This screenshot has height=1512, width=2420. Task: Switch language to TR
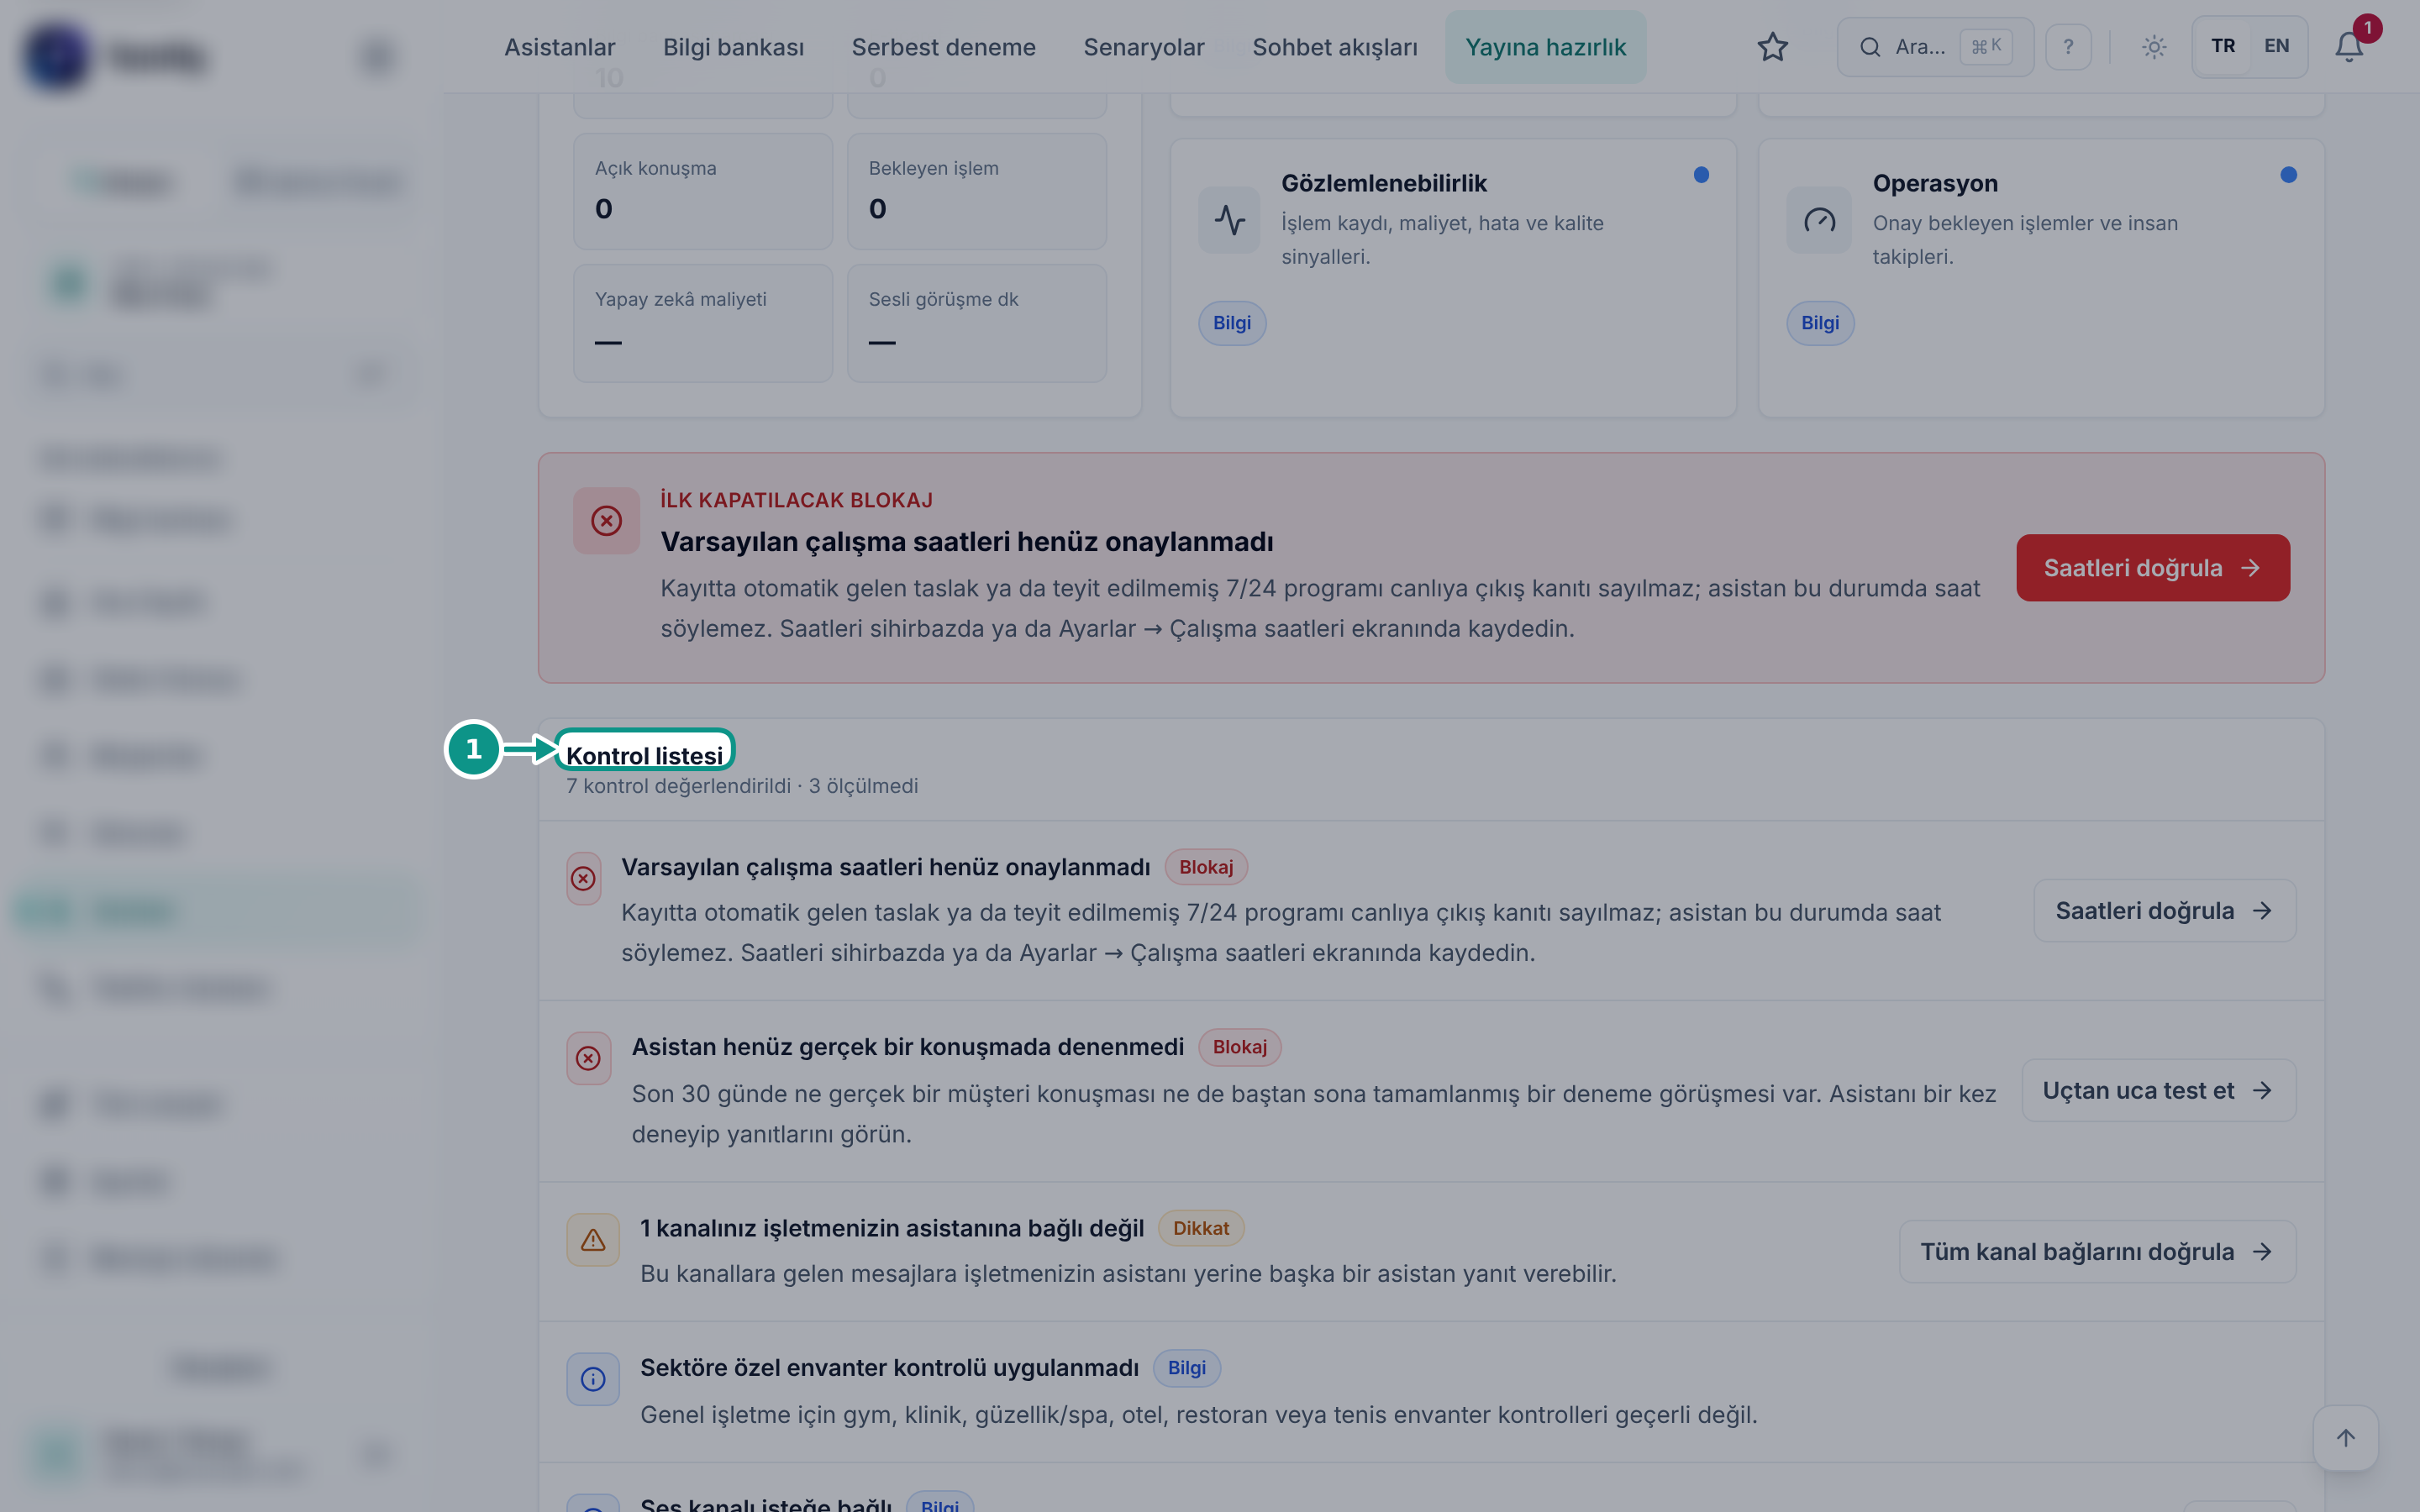(2222, 46)
